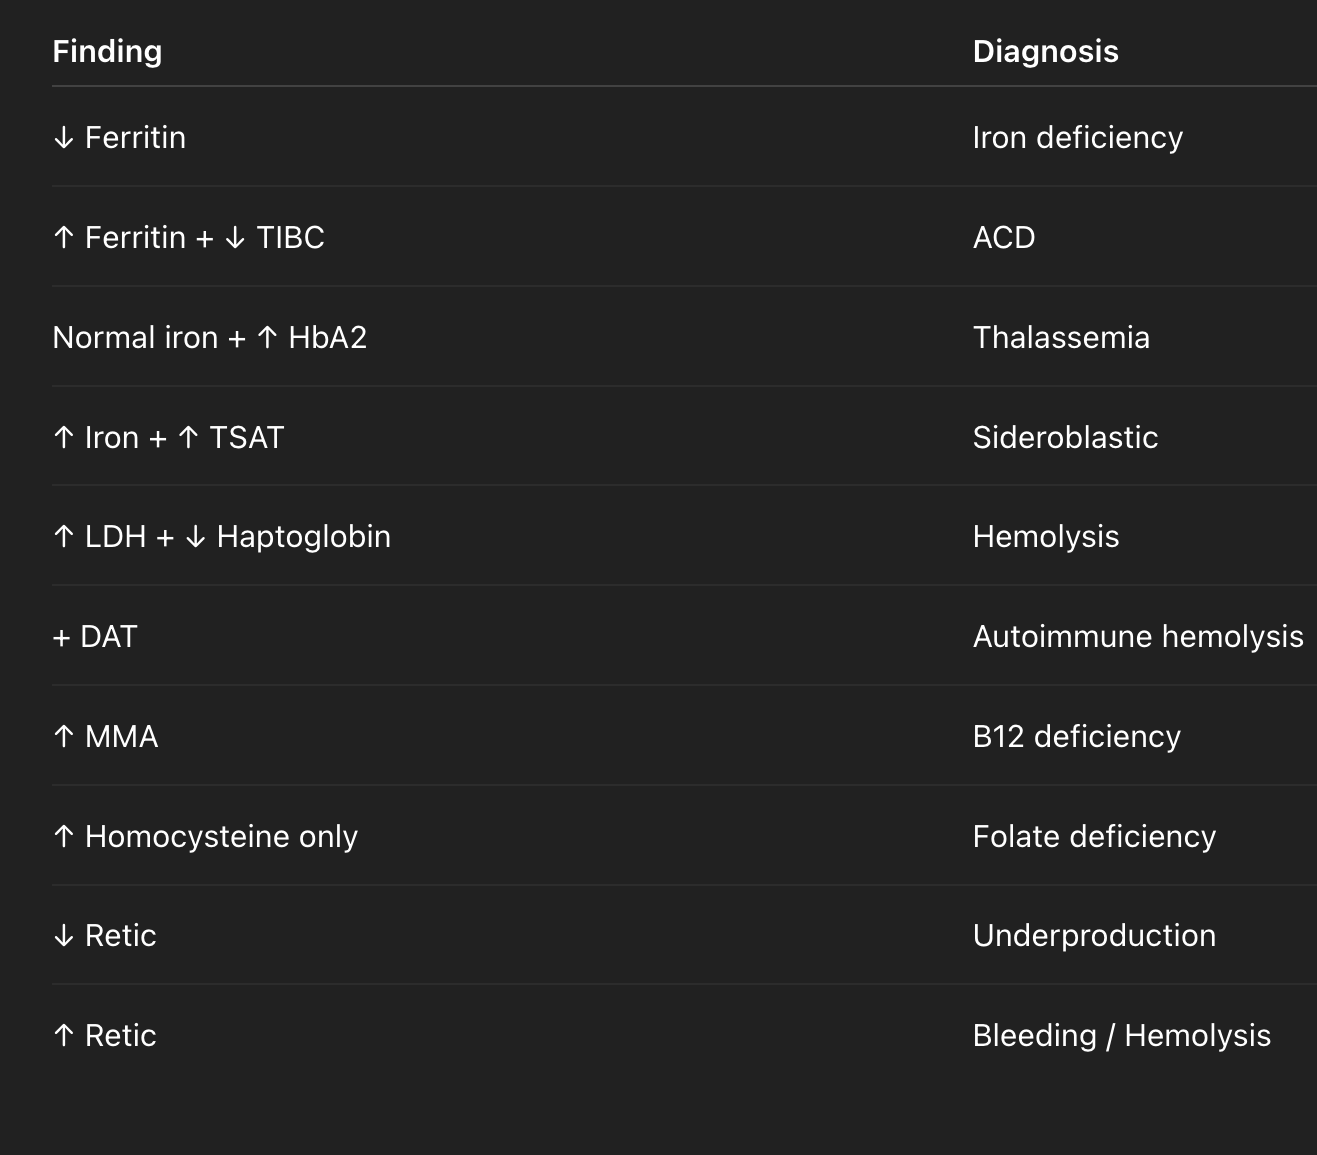The height and width of the screenshot is (1155, 1317).
Task: Select the Ferritin plus TIBC finding
Action: 188,238
